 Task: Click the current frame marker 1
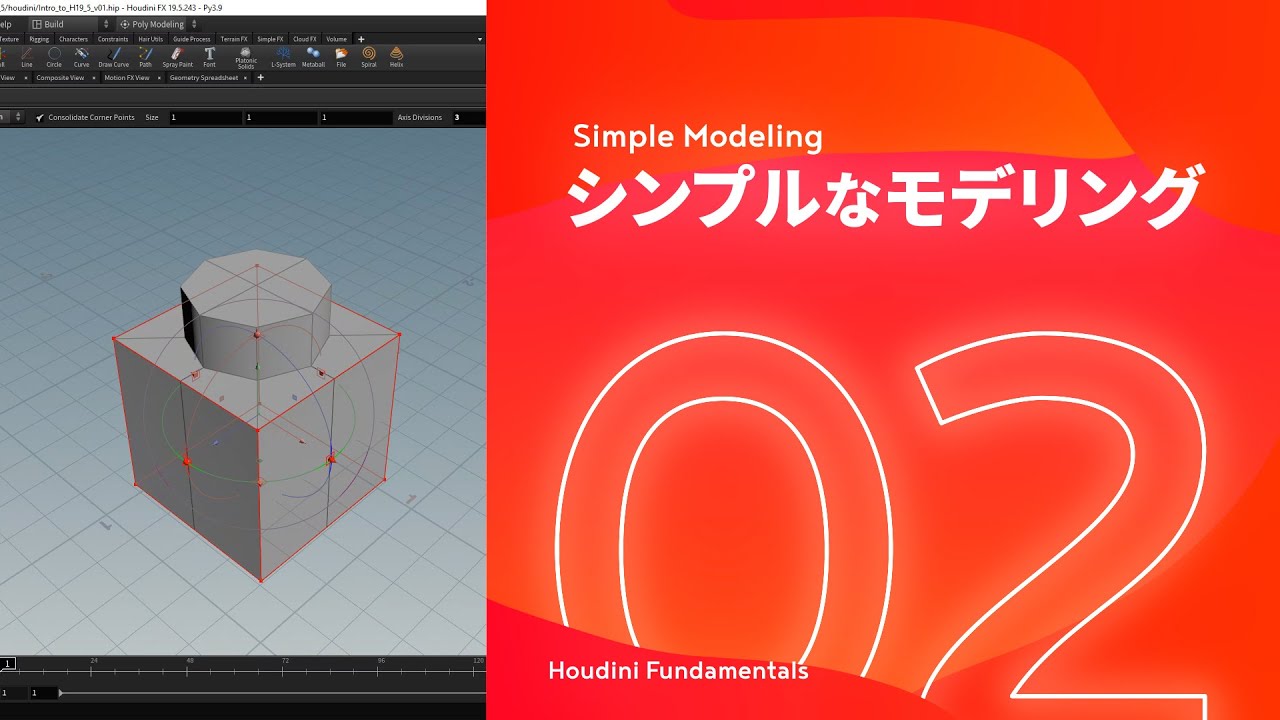click(x=8, y=663)
